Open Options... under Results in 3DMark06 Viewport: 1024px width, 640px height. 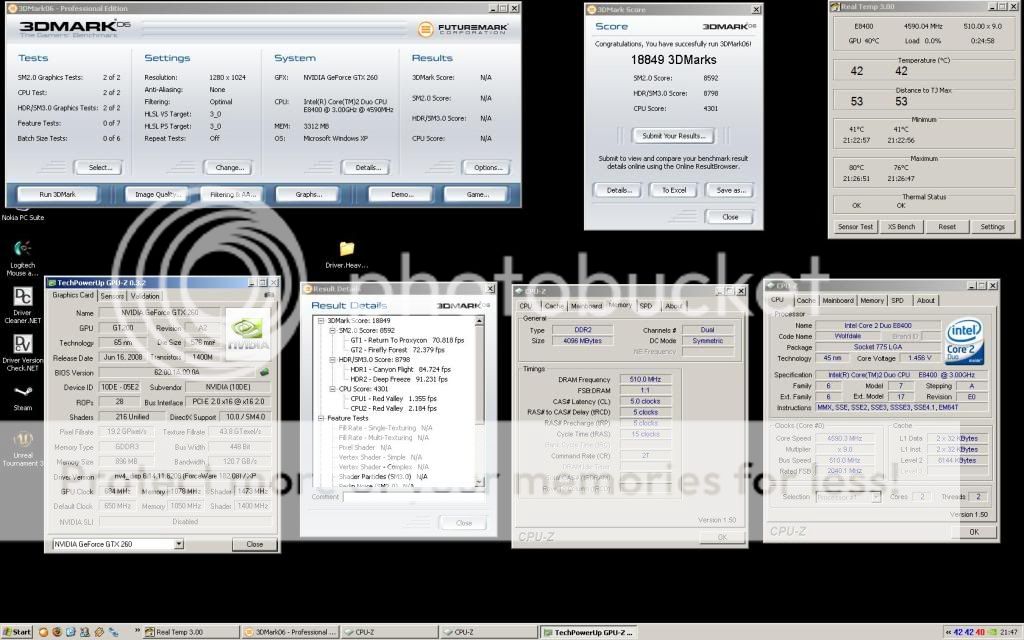(487, 168)
